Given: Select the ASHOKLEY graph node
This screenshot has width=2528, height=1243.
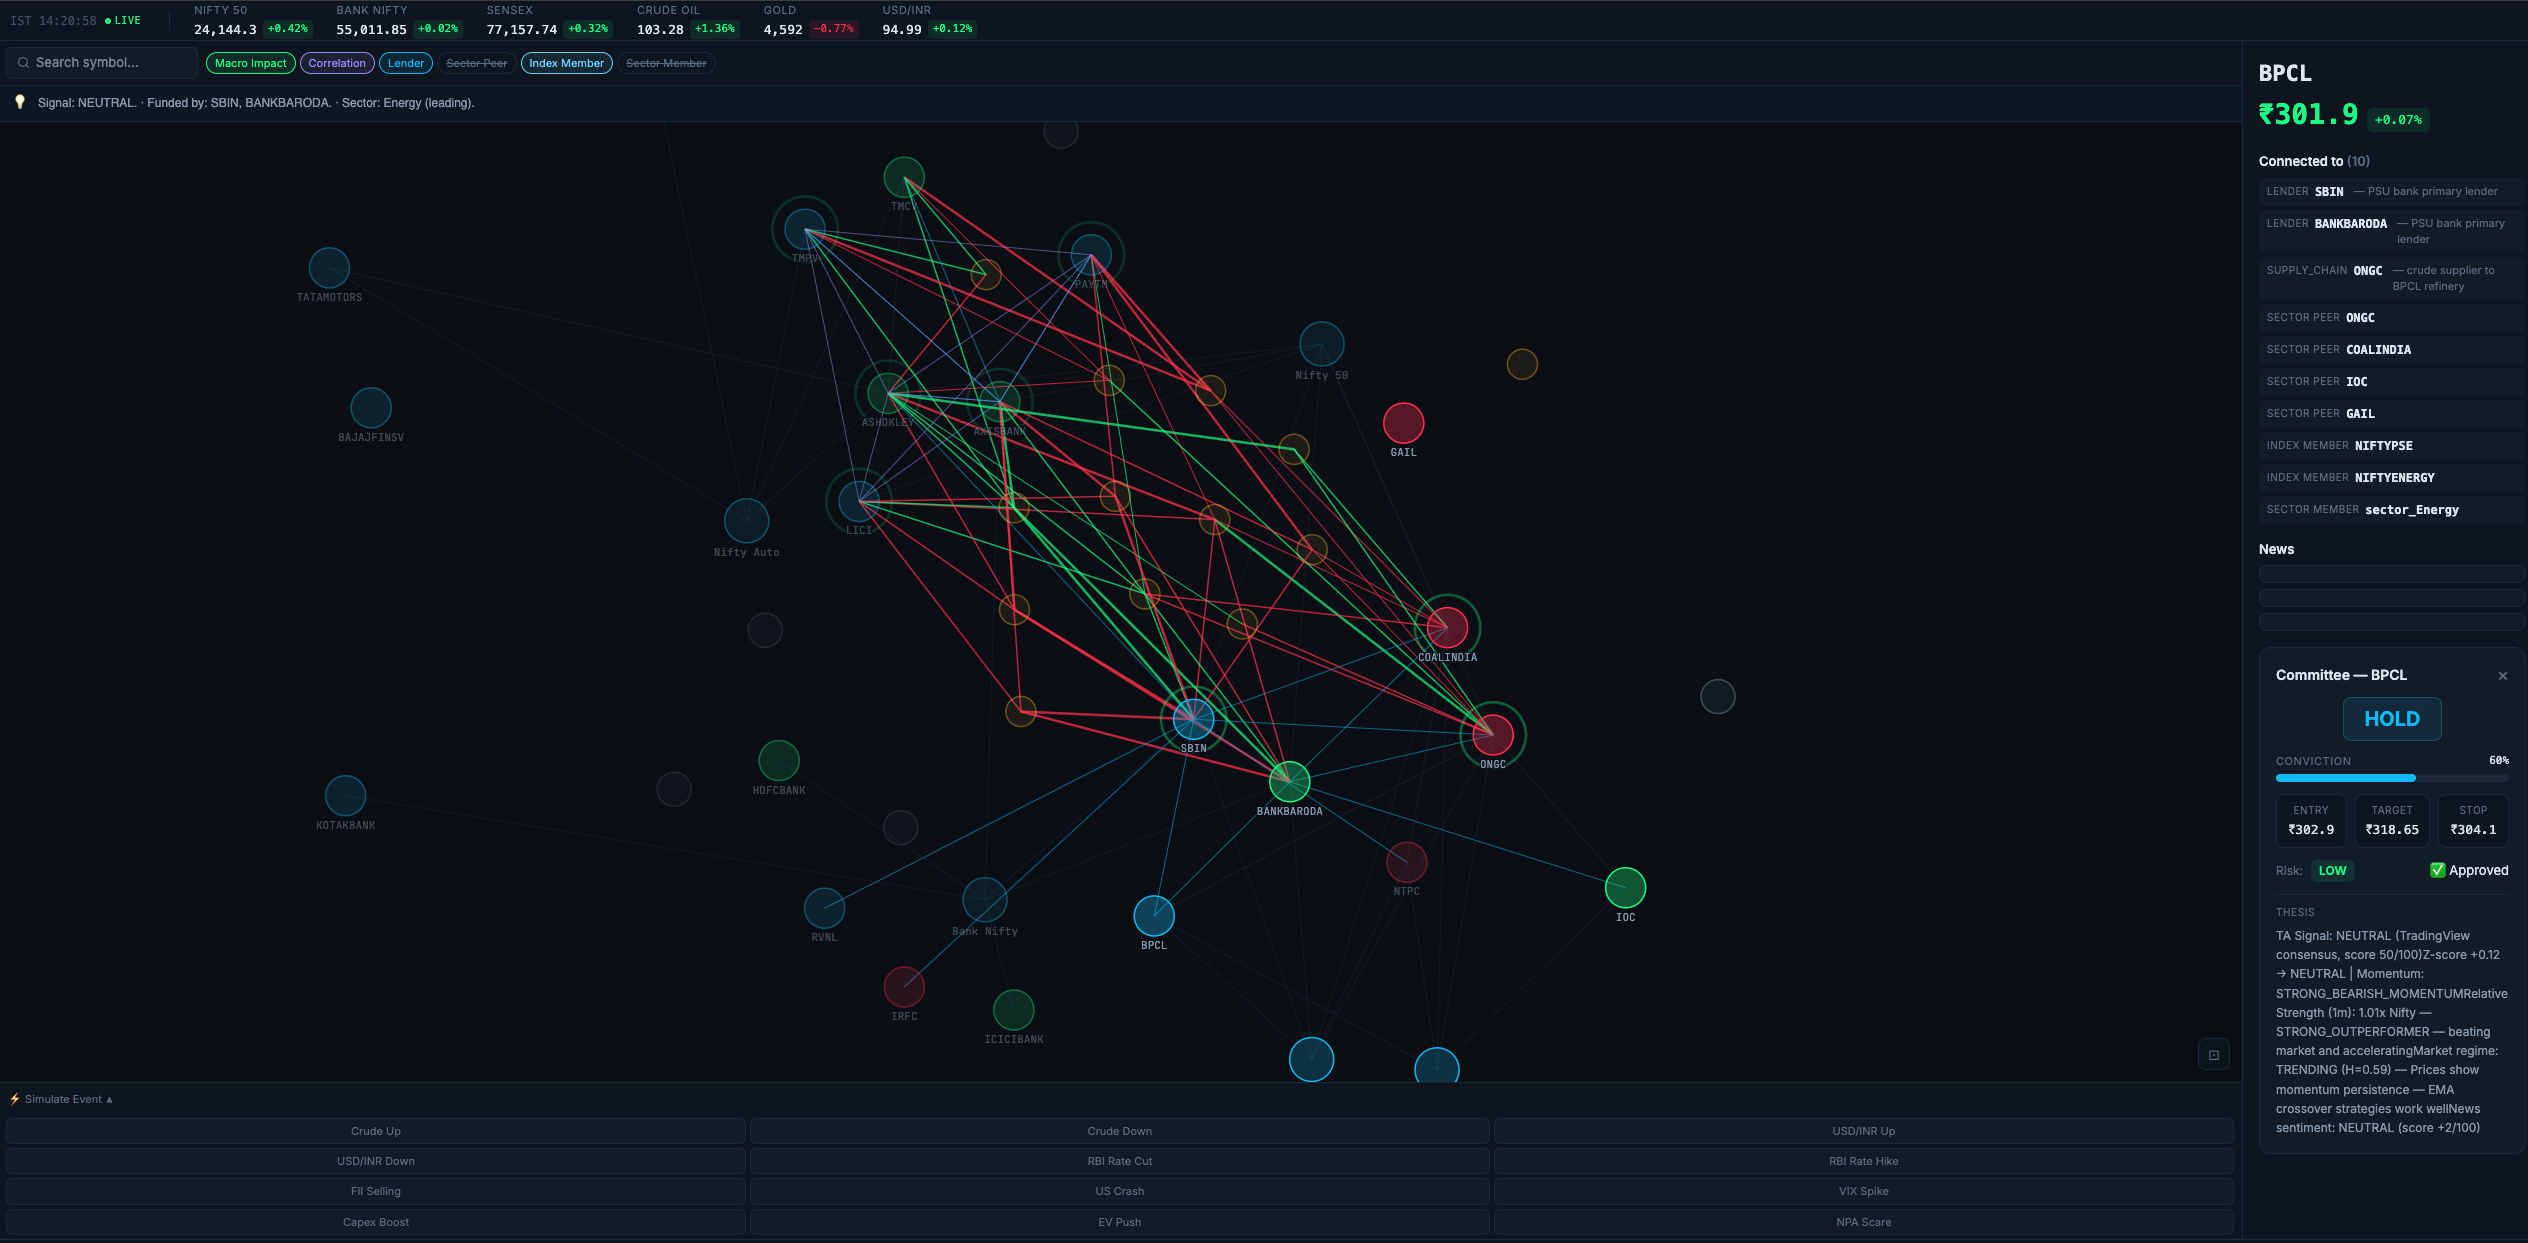Looking at the screenshot, I should pos(887,393).
